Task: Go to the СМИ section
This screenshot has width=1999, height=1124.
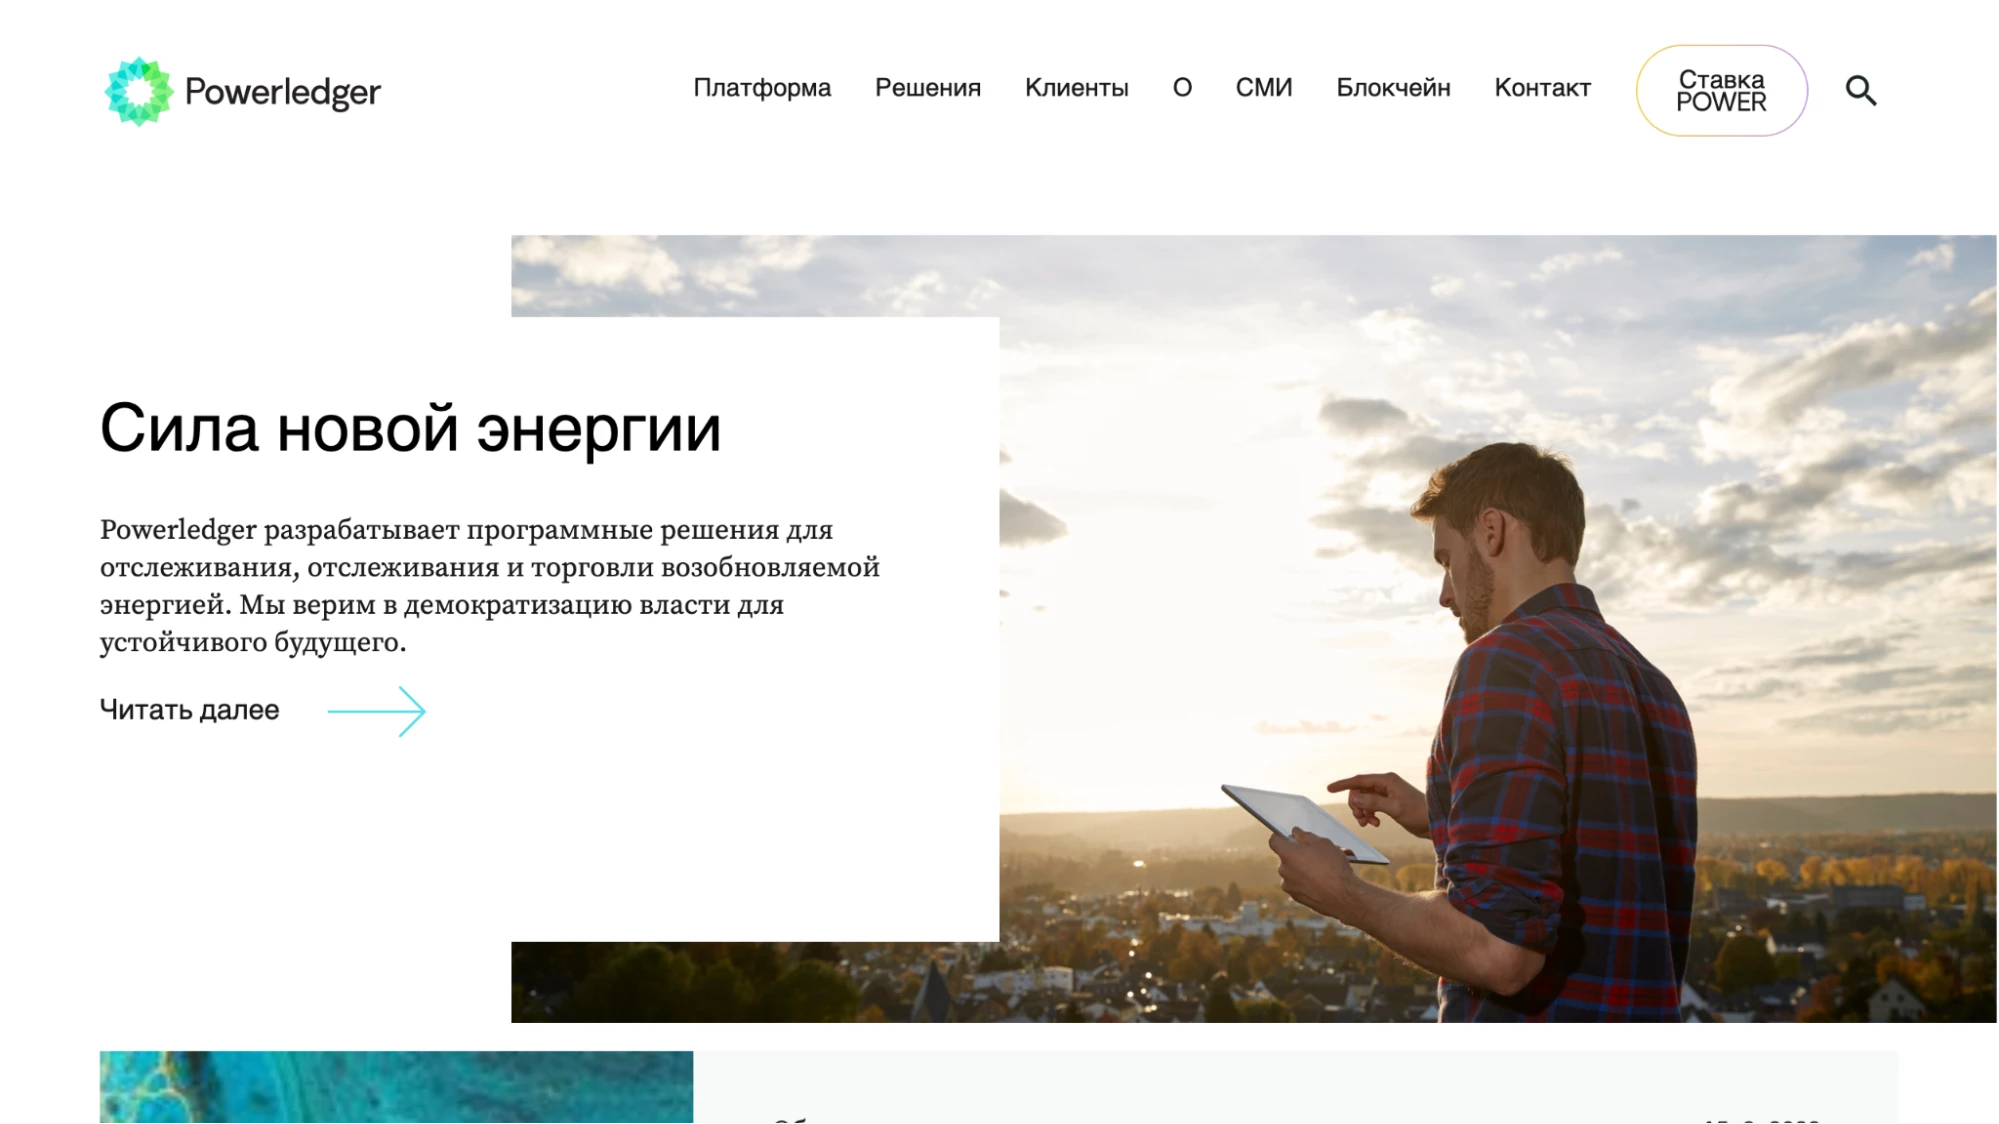Action: [1264, 88]
